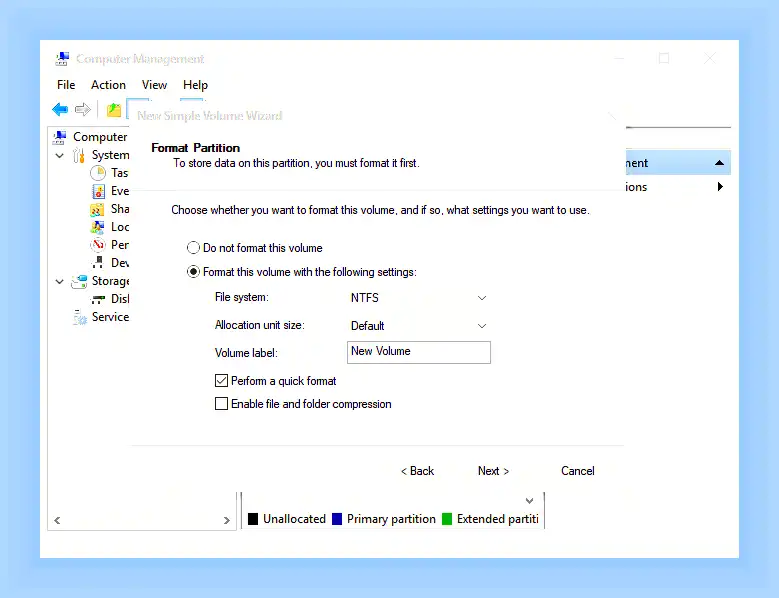Click the Services and Applications gear icon
Viewport: 779px width, 598px height.
(x=79, y=317)
